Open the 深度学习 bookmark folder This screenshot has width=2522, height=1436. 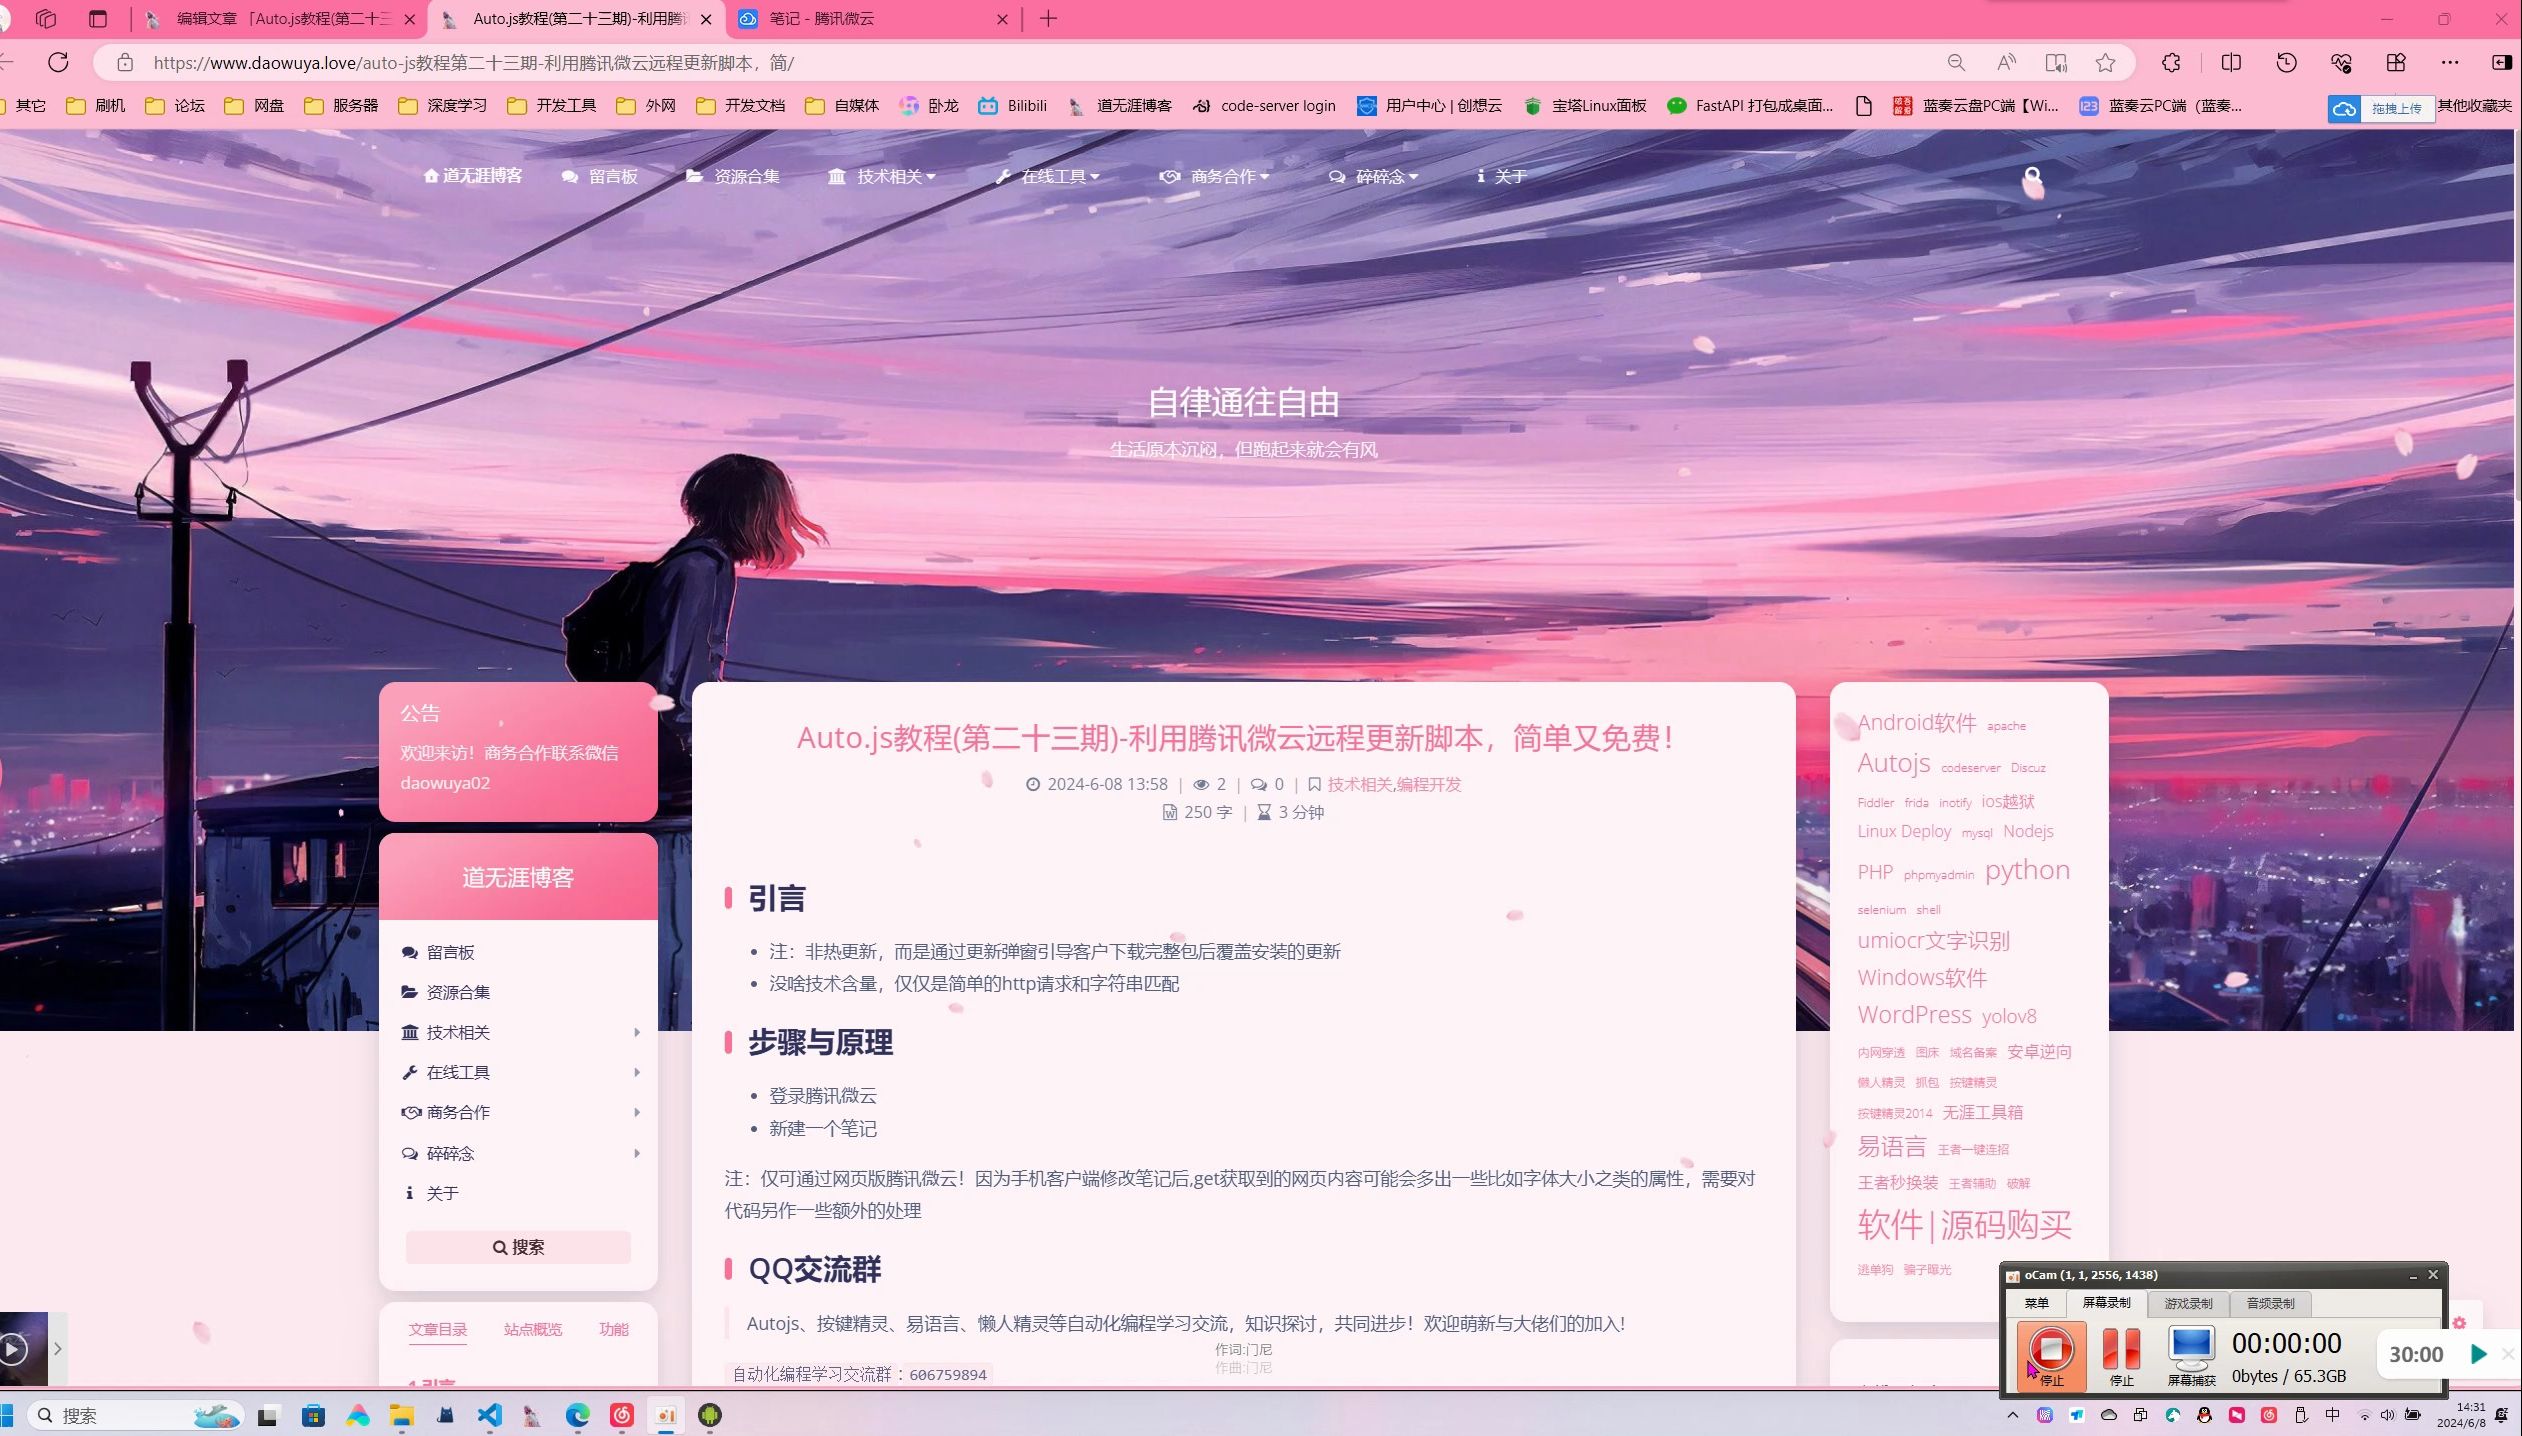tap(442, 105)
